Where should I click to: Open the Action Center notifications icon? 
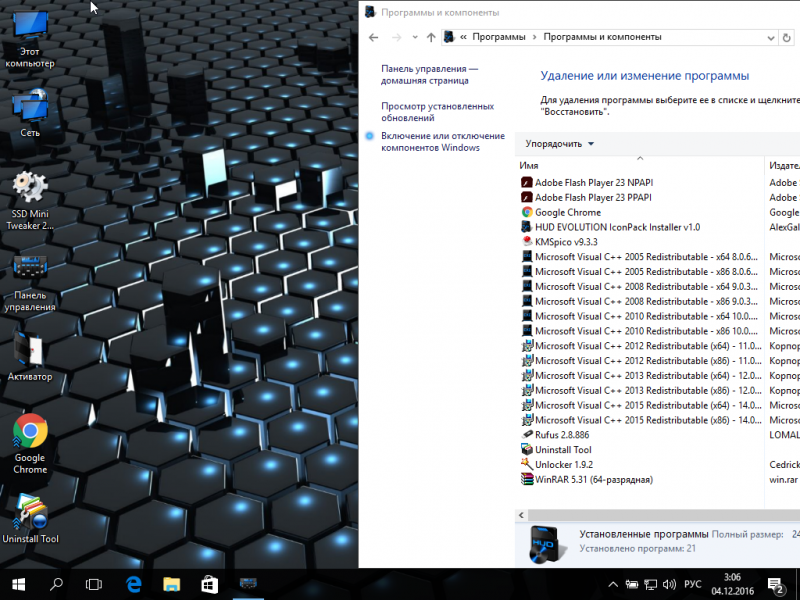tap(776, 585)
